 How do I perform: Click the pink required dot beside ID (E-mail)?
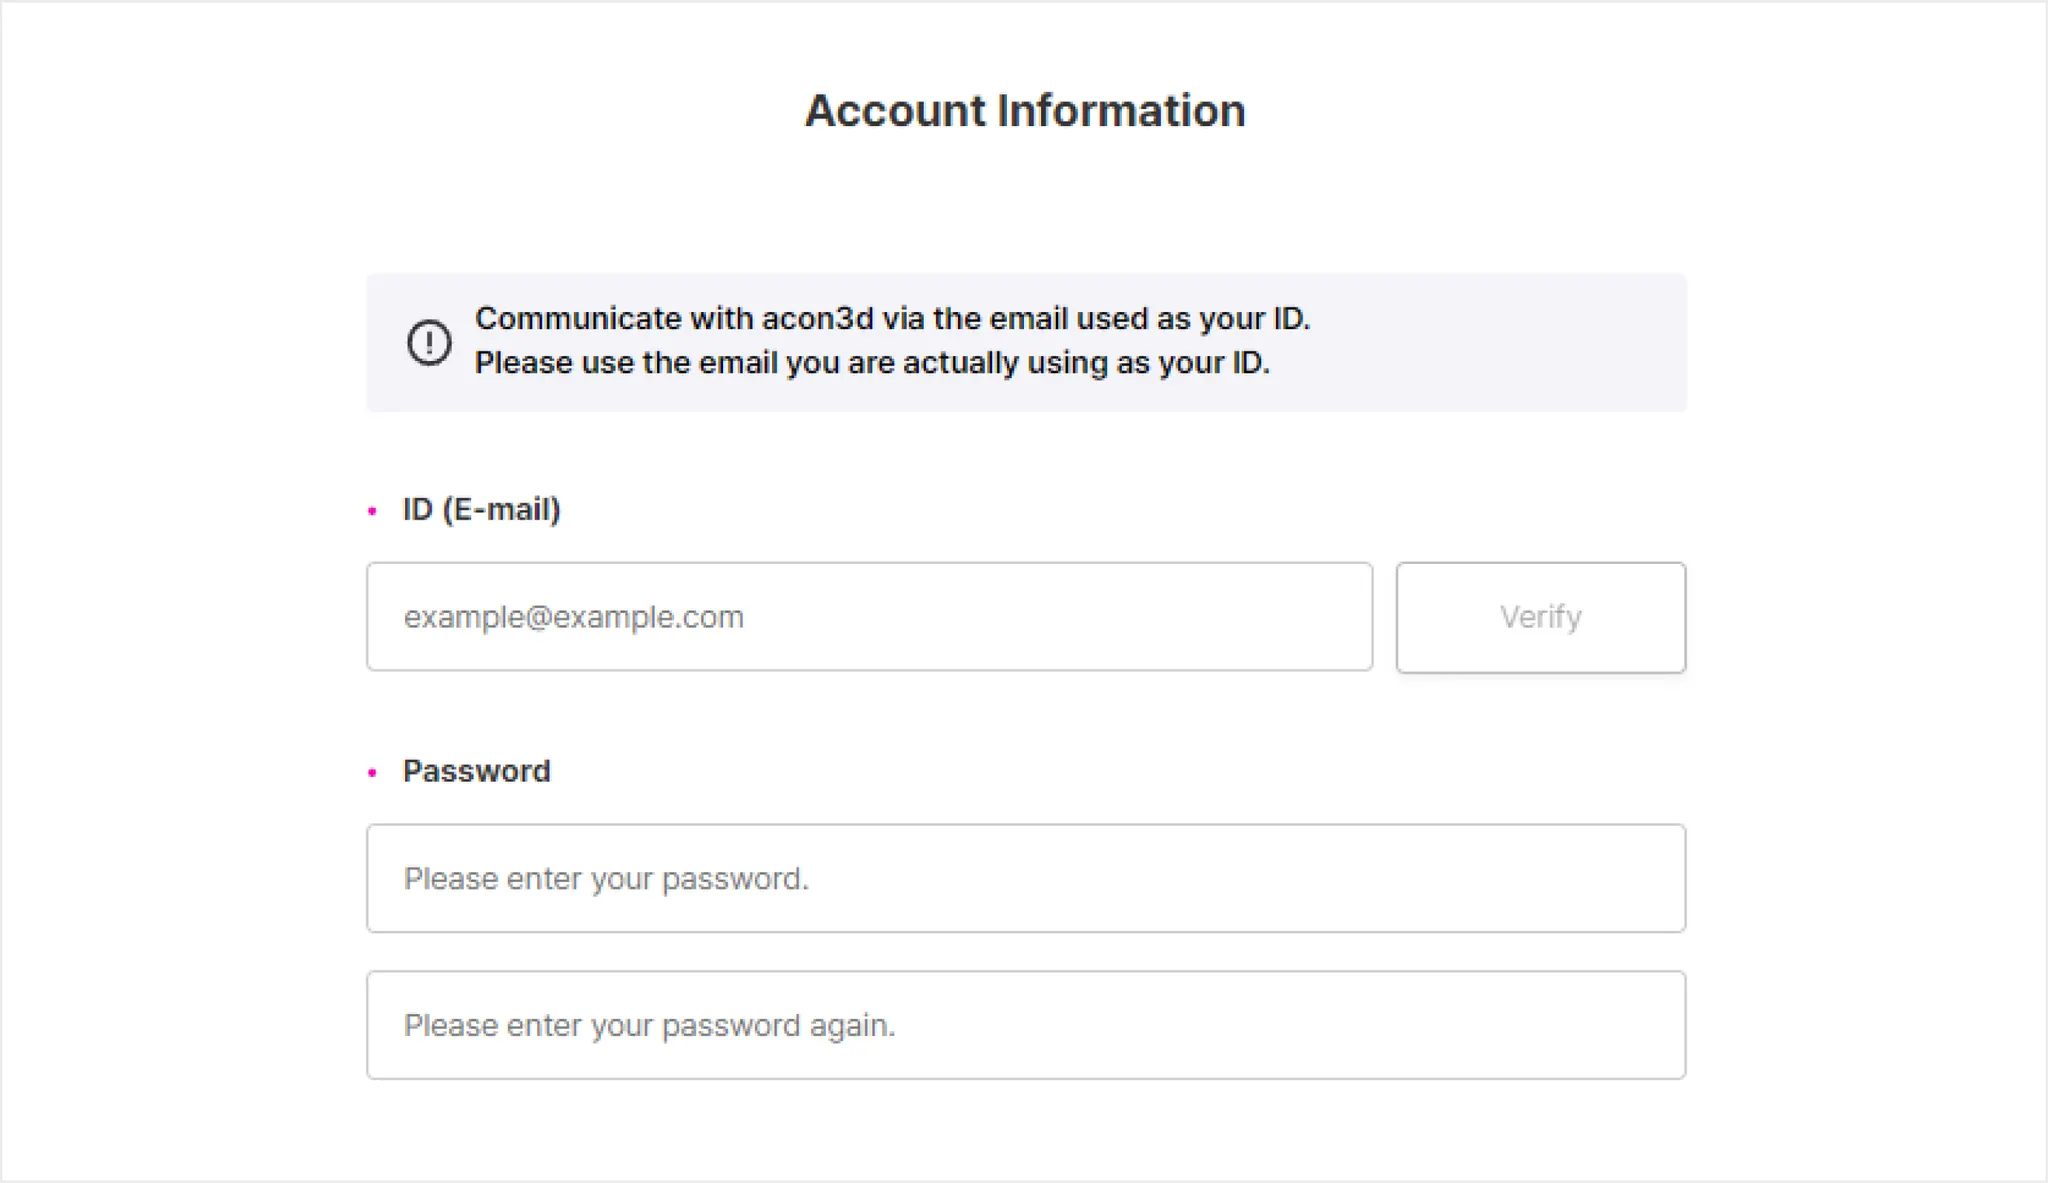pos(372,511)
